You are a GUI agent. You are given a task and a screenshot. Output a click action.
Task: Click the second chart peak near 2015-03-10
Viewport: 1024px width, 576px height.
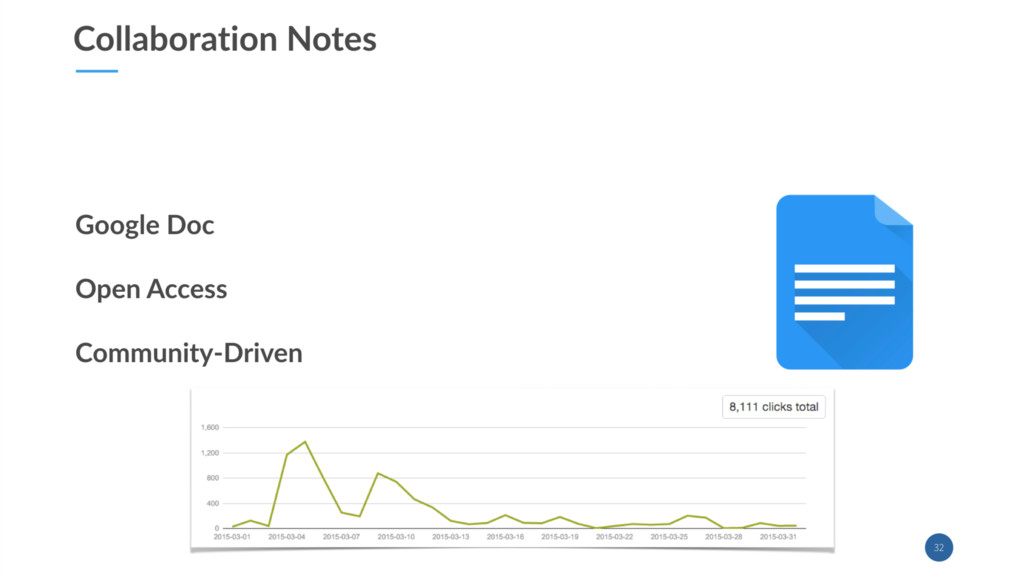(378, 473)
